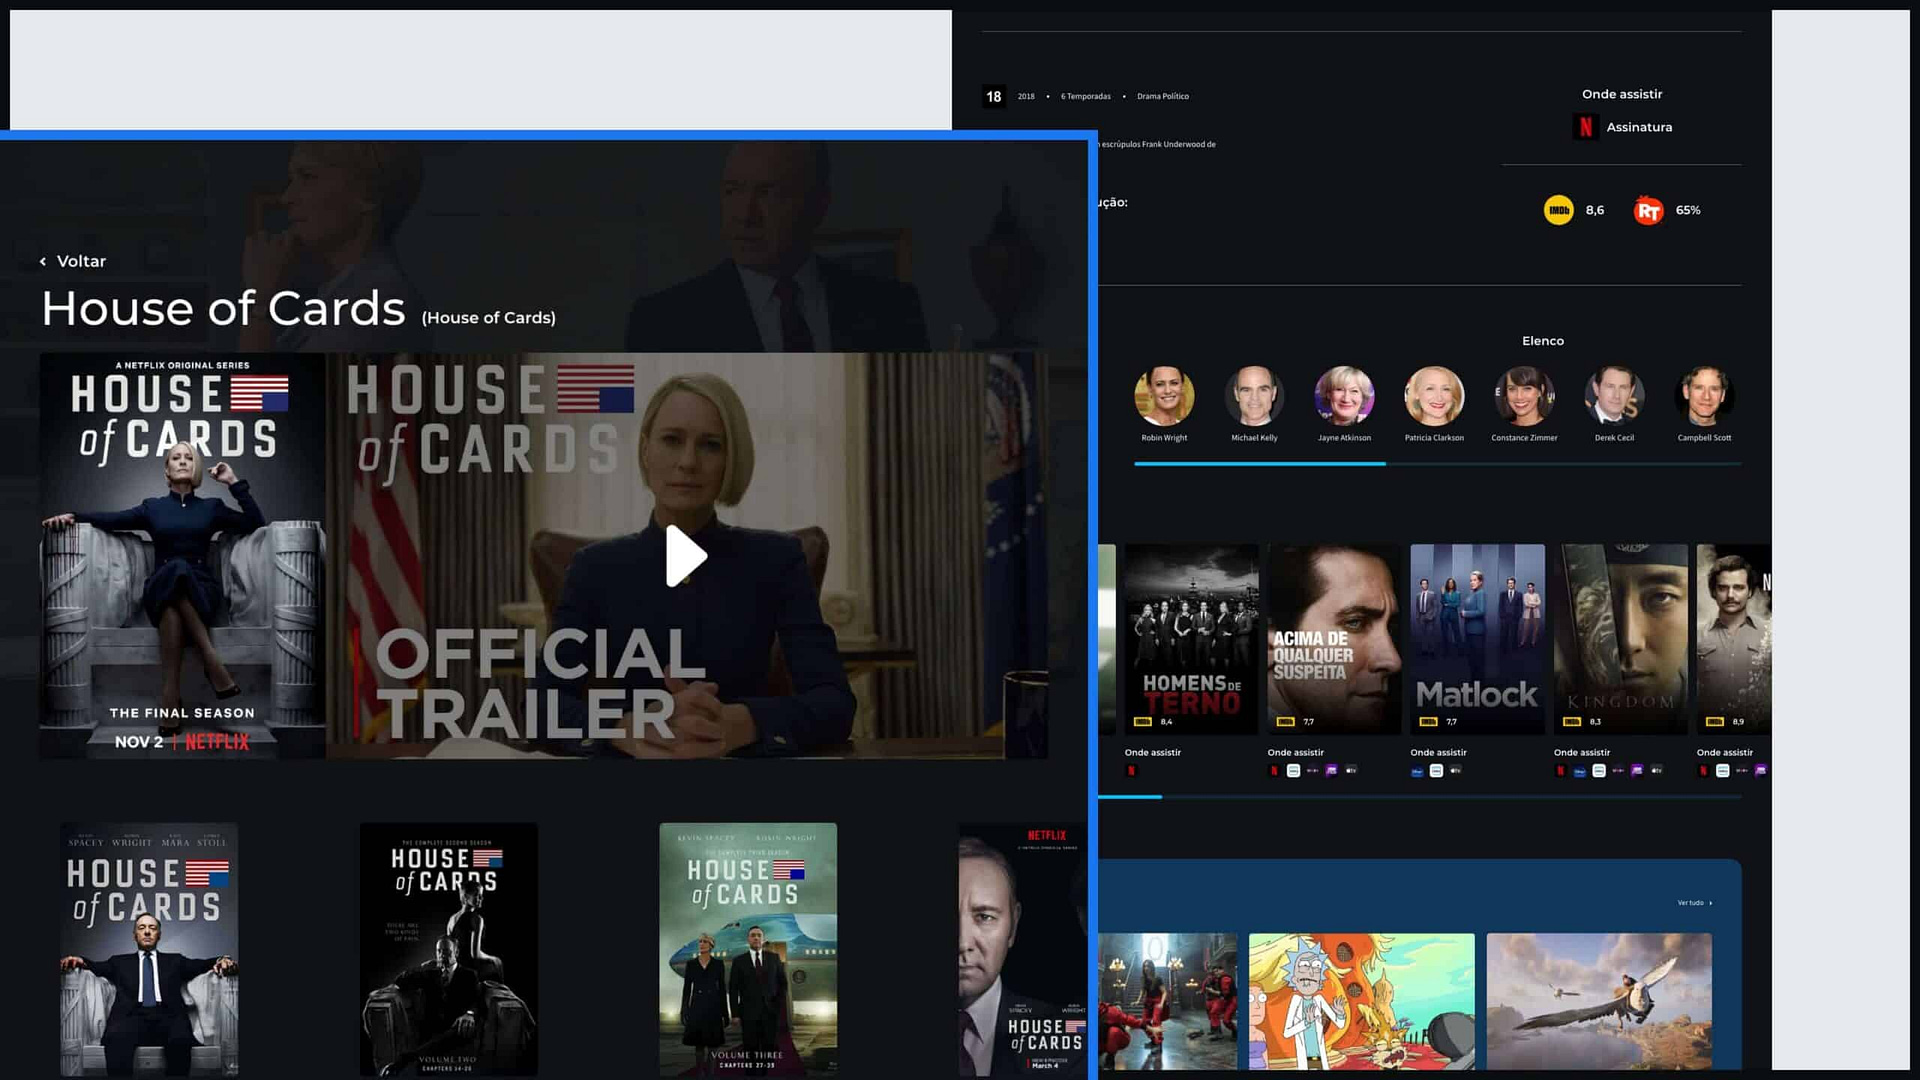Image resolution: width=1920 pixels, height=1080 pixels.
Task: Click the cast list horizontal scrollbar
Action: 1437,464
